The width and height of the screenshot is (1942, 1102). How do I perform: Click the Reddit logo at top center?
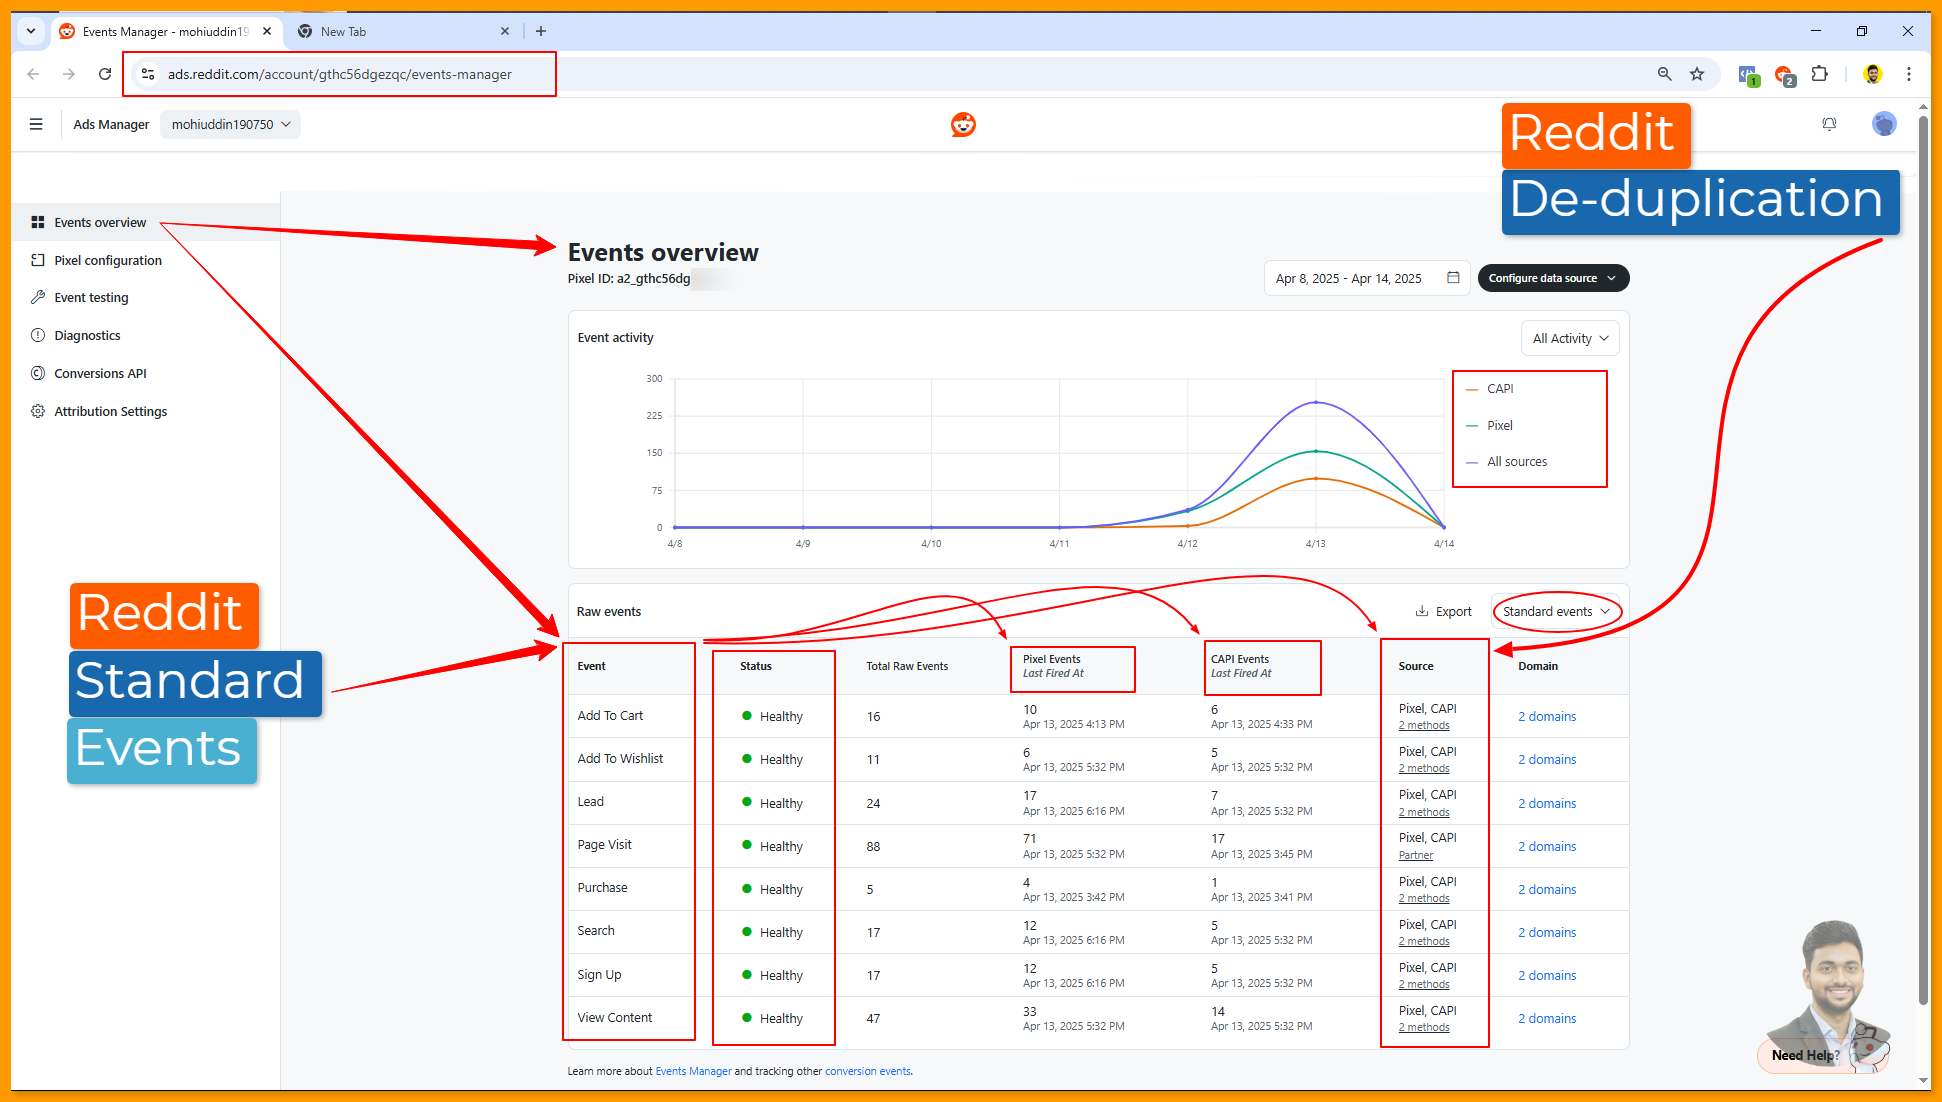[x=963, y=124]
